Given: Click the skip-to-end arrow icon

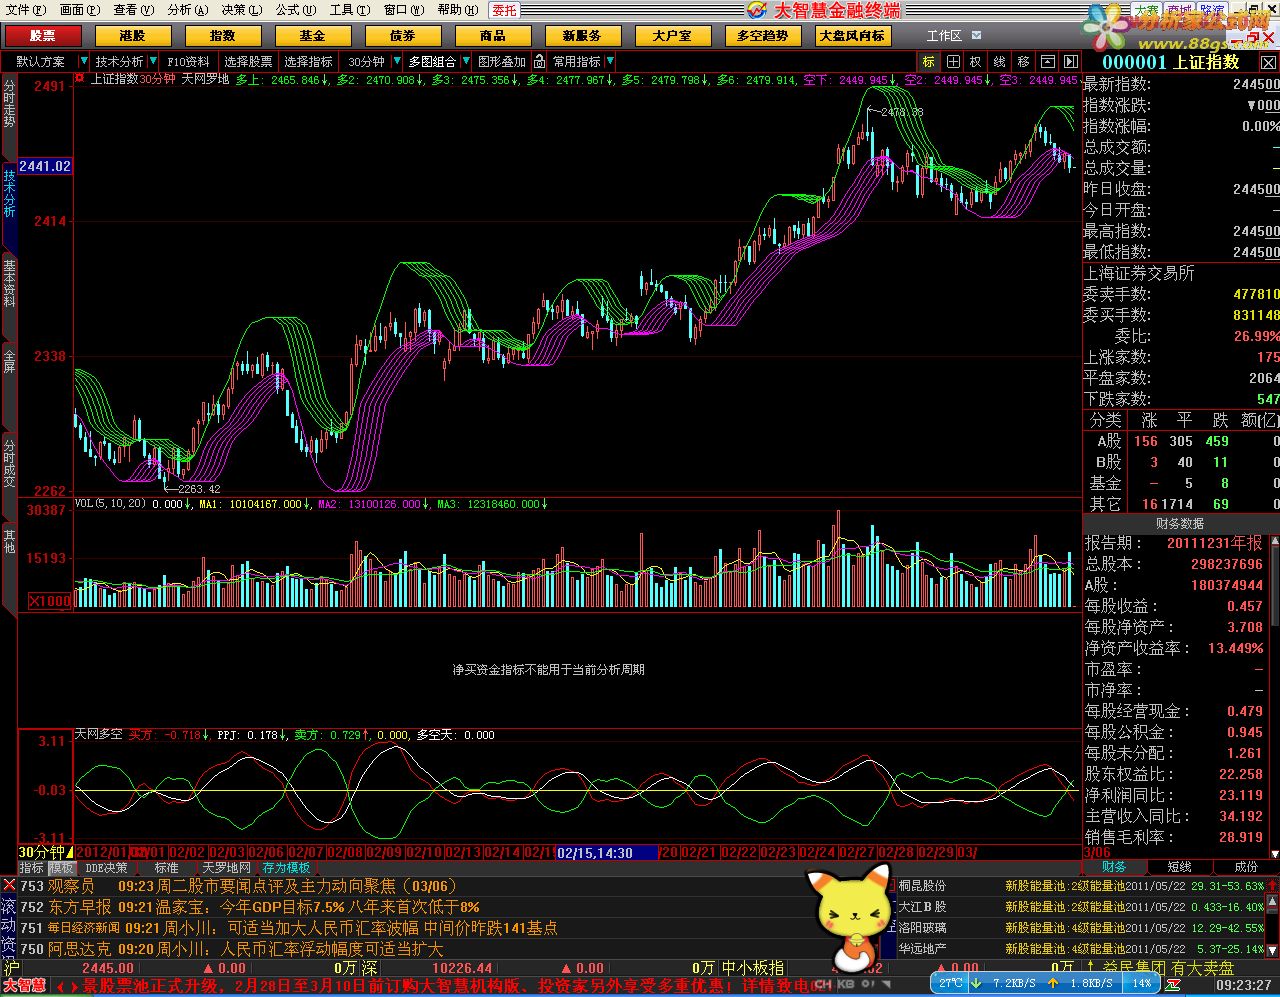Looking at the screenshot, I should coord(1070,61).
